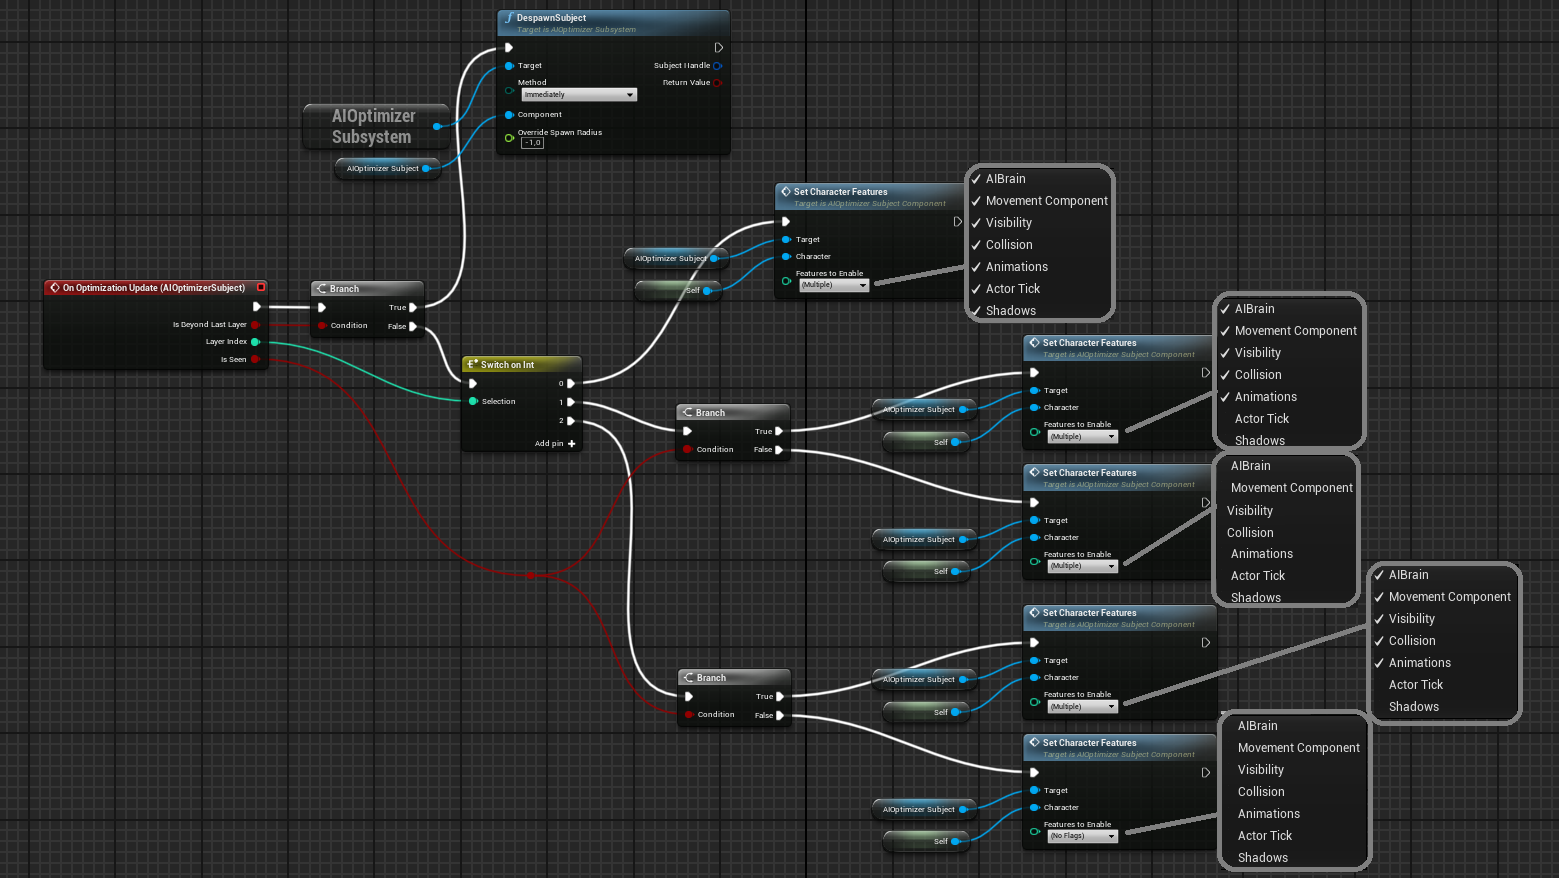Viewport: 1559px width, 878px height.
Task: Uncheck the checked Actor Tick feature option
Action: (x=1012, y=289)
